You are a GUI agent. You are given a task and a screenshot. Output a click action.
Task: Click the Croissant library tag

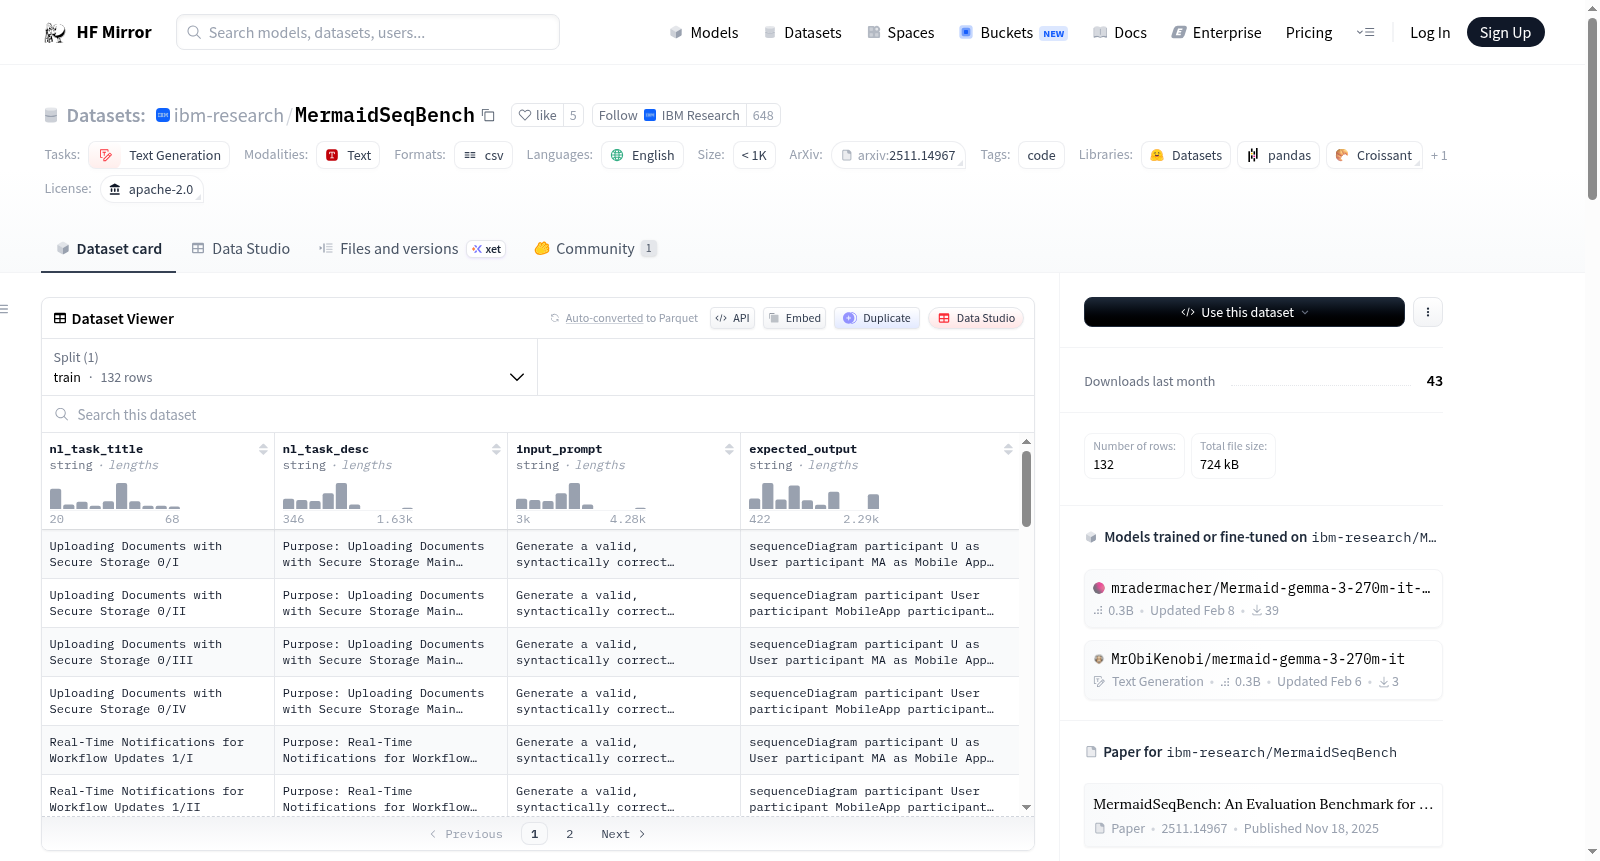[x=1374, y=155]
